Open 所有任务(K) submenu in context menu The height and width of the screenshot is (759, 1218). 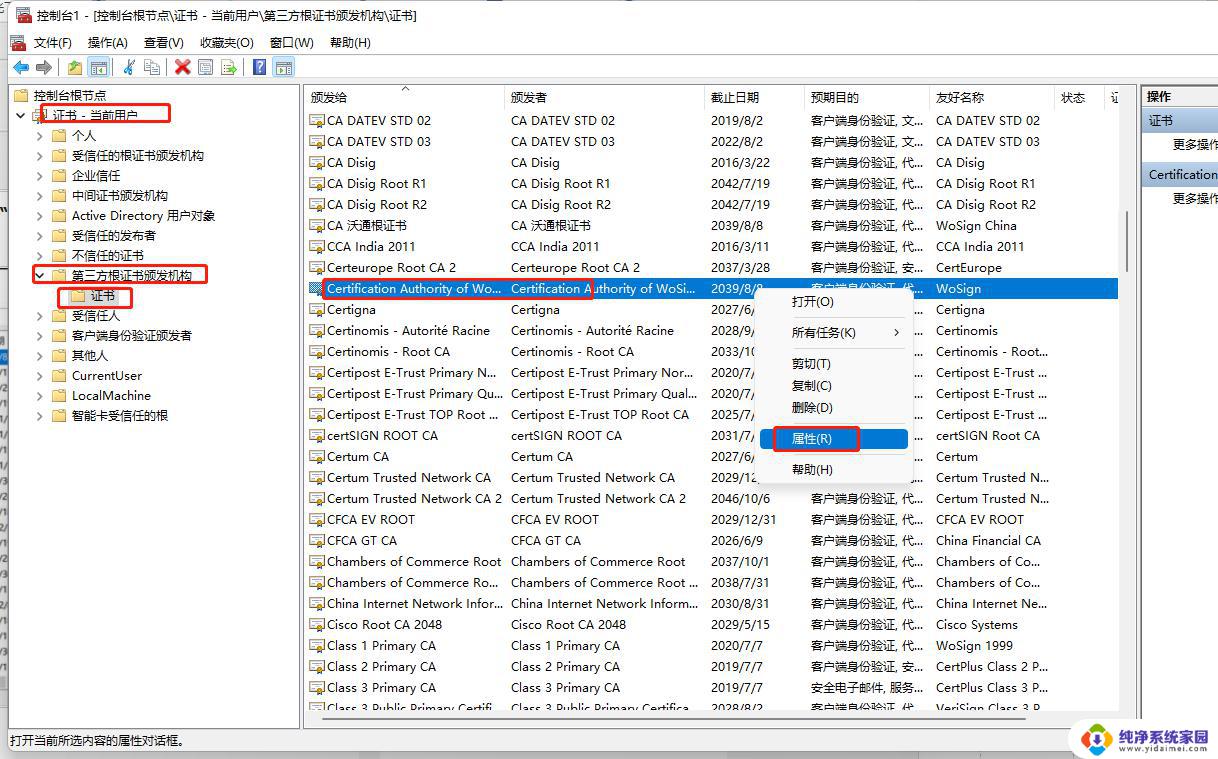pyautogui.click(x=834, y=332)
